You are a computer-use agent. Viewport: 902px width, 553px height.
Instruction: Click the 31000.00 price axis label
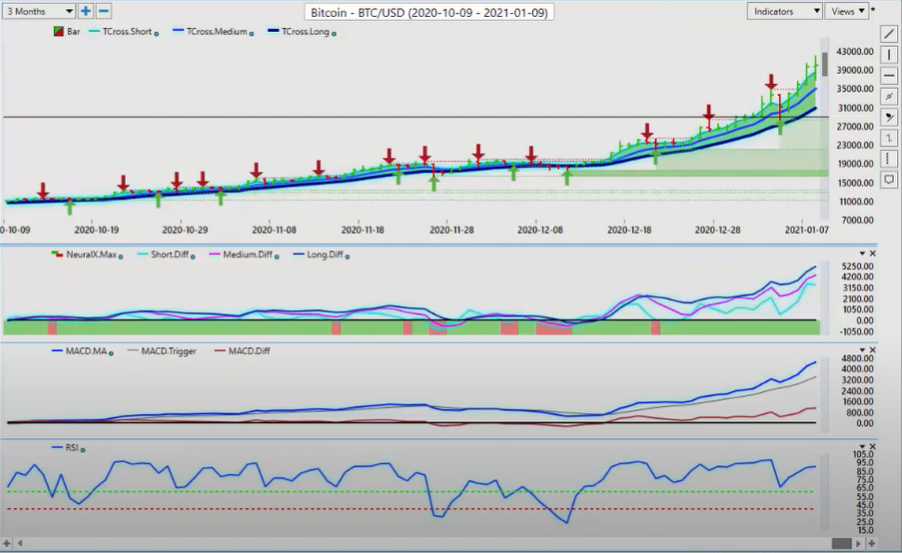pyautogui.click(x=855, y=108)
